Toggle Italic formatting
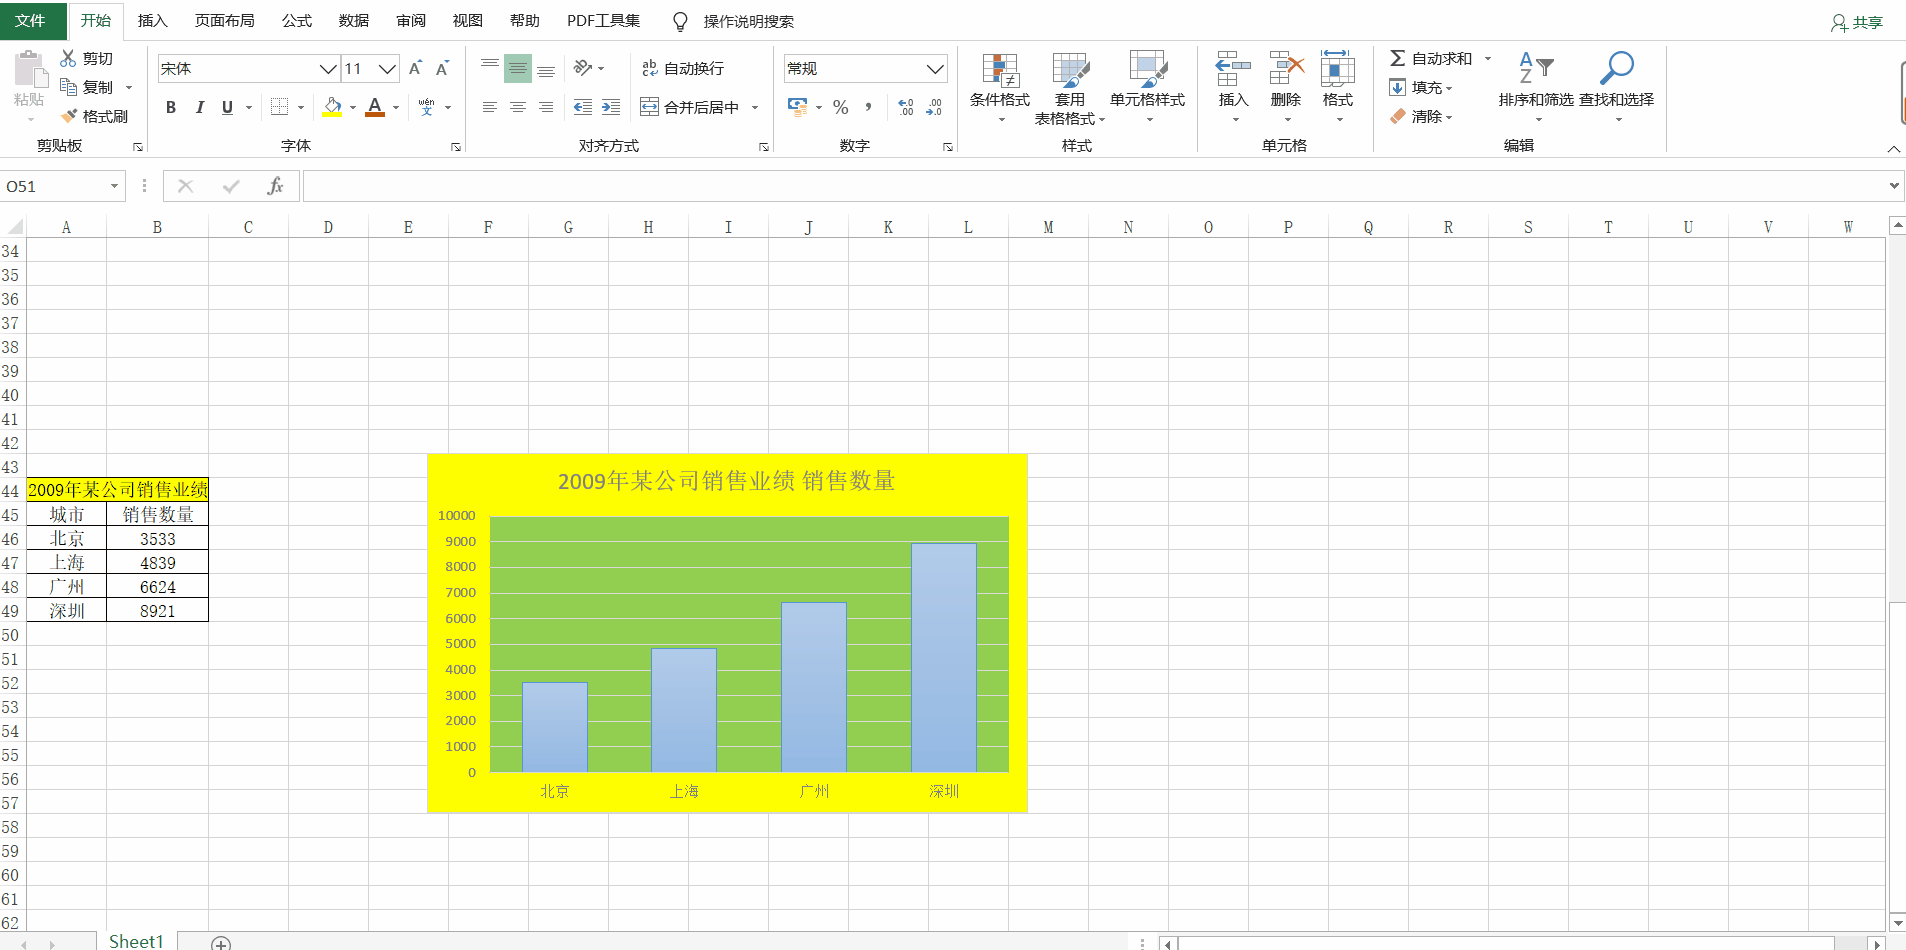1906x950 pixels. [x=199, y=107]
